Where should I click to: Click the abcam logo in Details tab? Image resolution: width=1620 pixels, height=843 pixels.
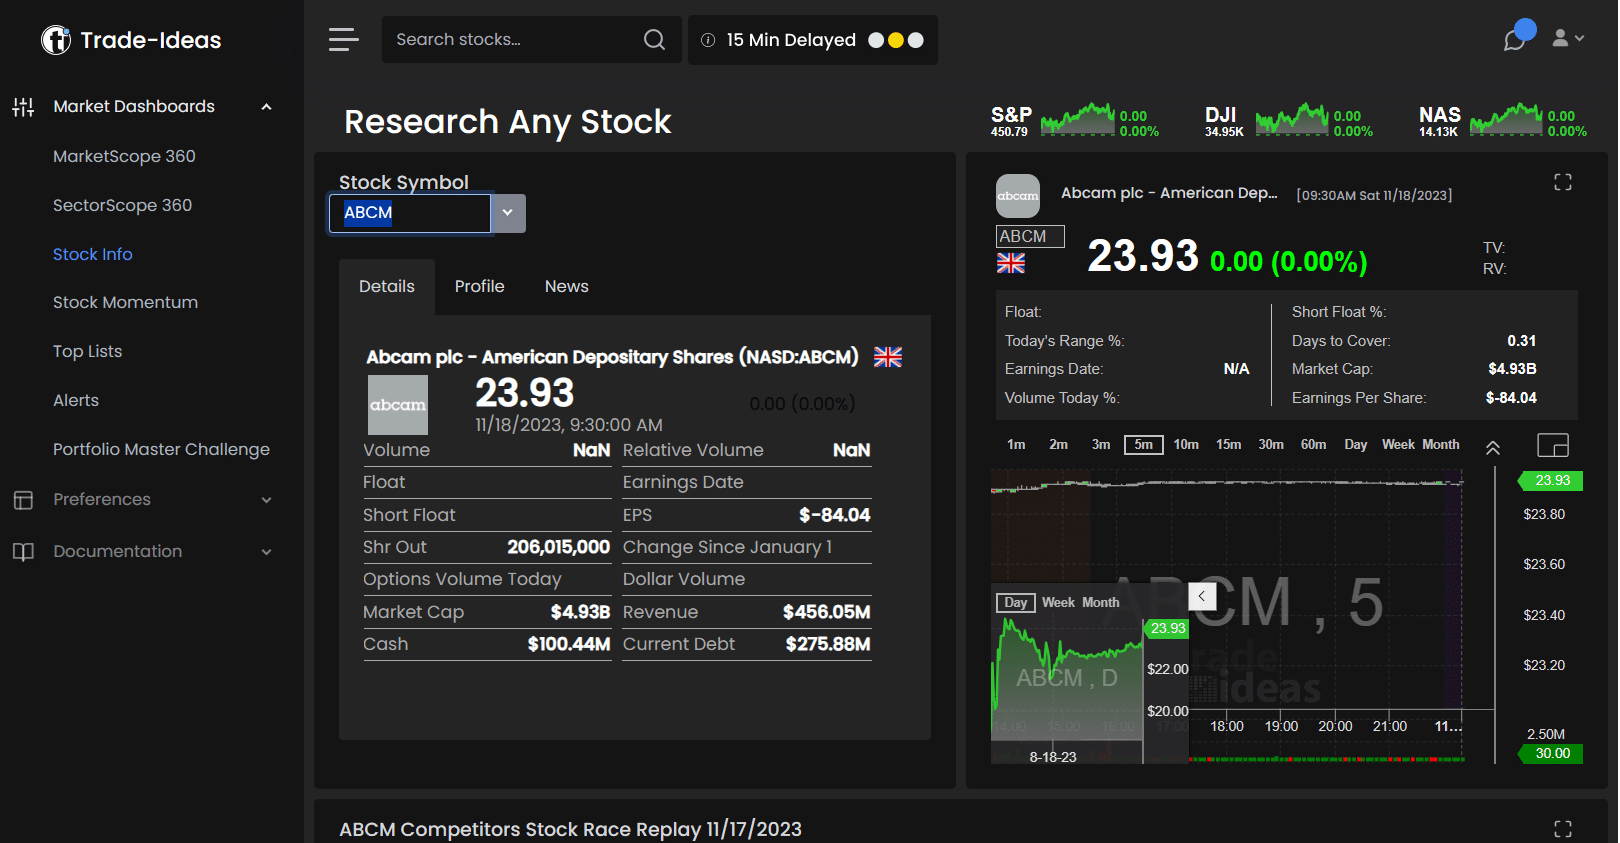(398, 405)
